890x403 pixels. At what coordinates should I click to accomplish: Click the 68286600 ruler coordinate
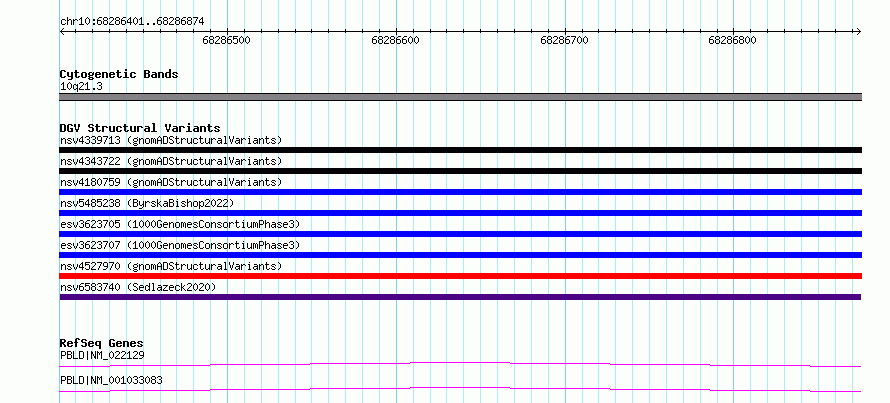click(396, 40)
